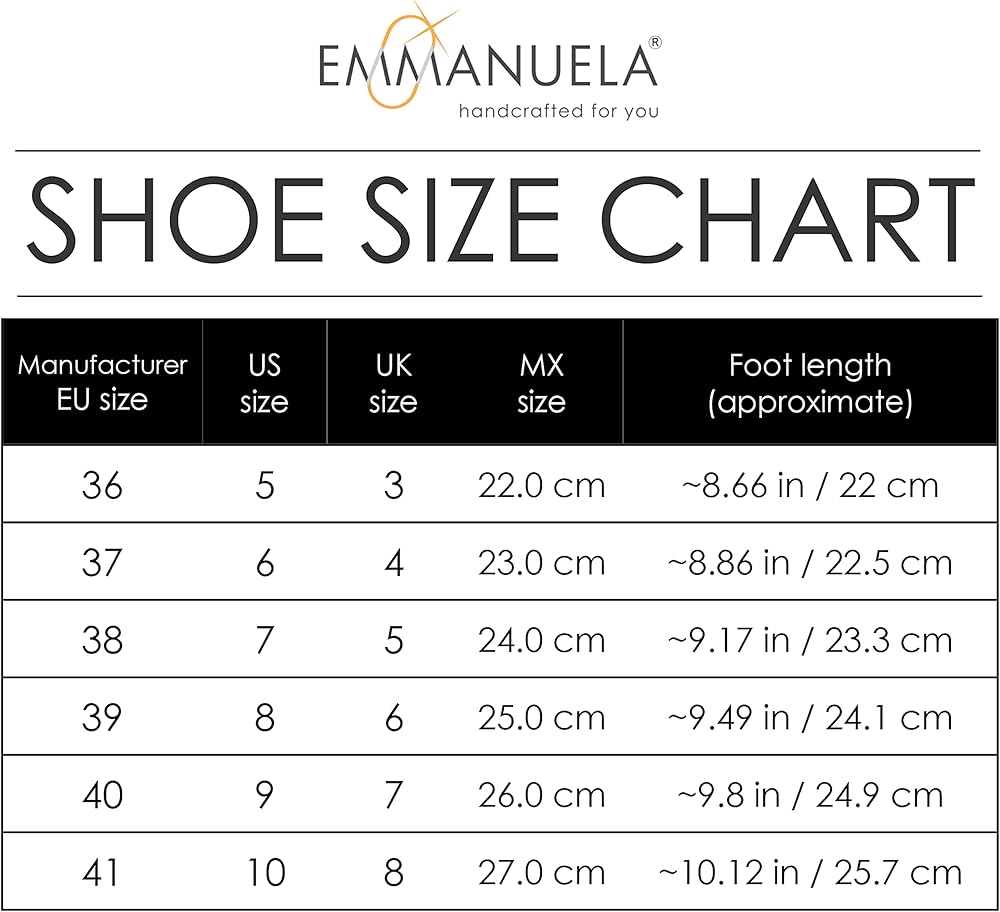1000x912 pixels.
Task: Select the MX size column header
Action: (541, 382)
